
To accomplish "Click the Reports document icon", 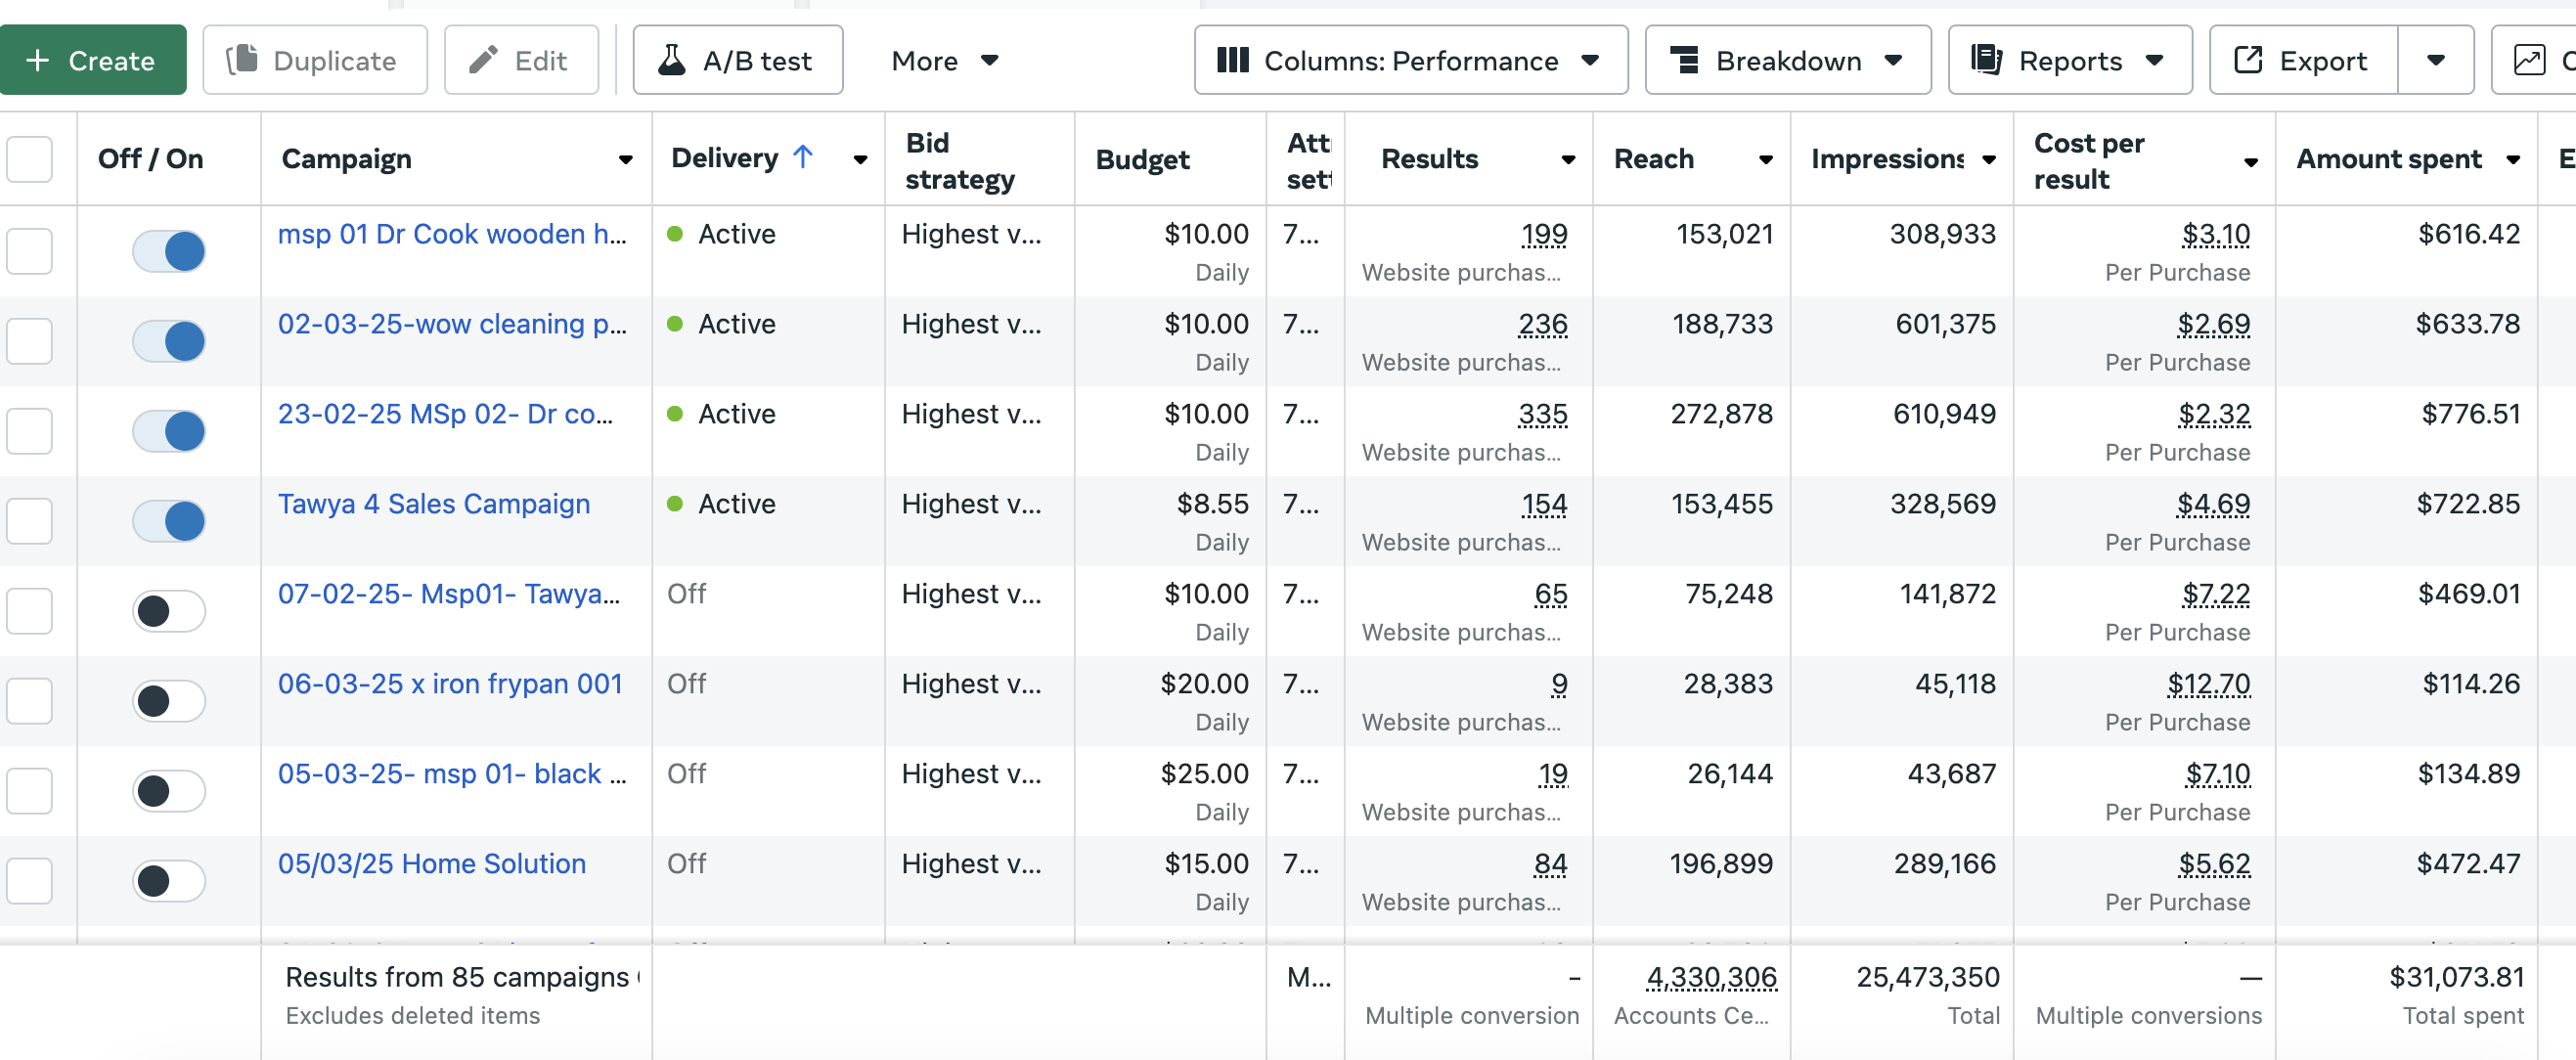I will pos(1986,60).
